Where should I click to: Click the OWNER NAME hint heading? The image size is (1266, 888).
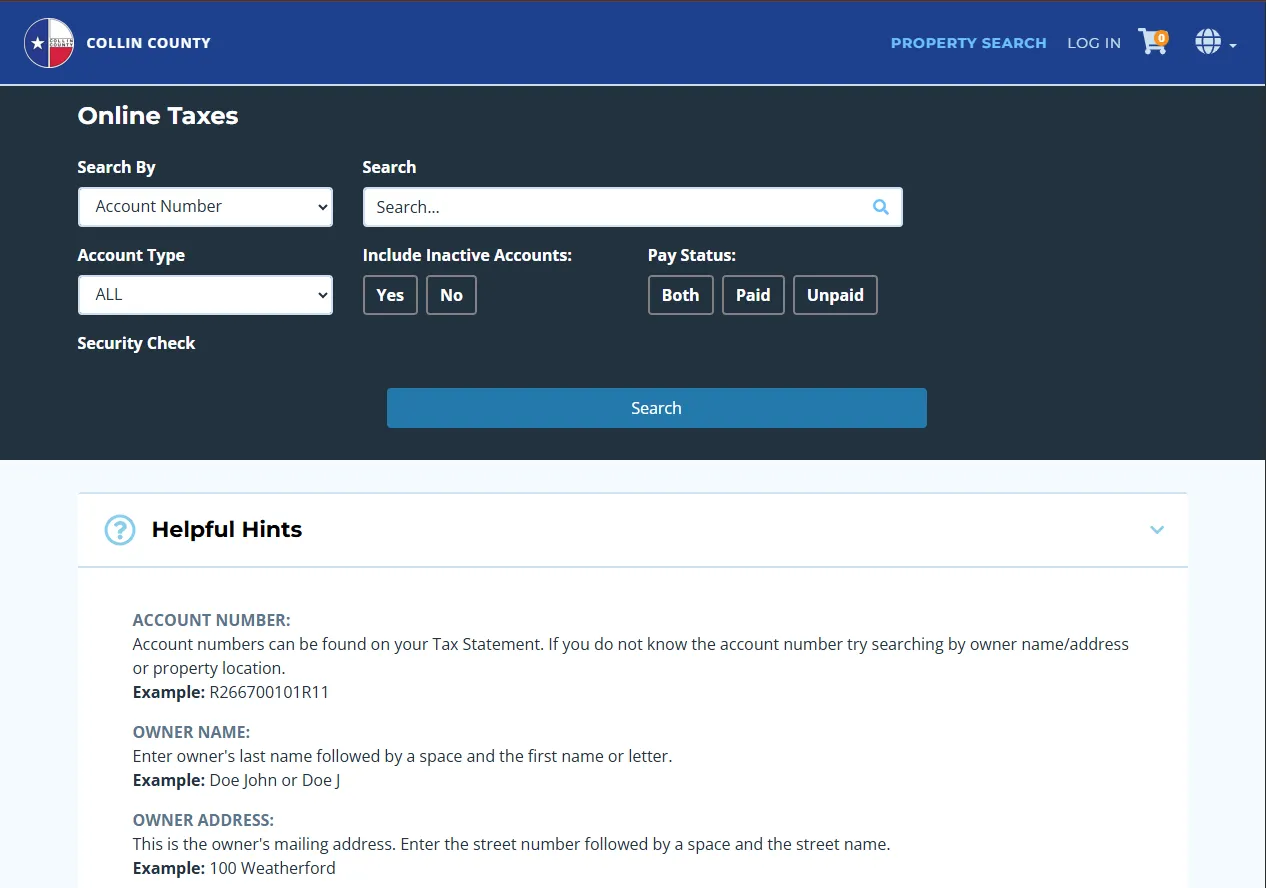[x=191, y=732]
